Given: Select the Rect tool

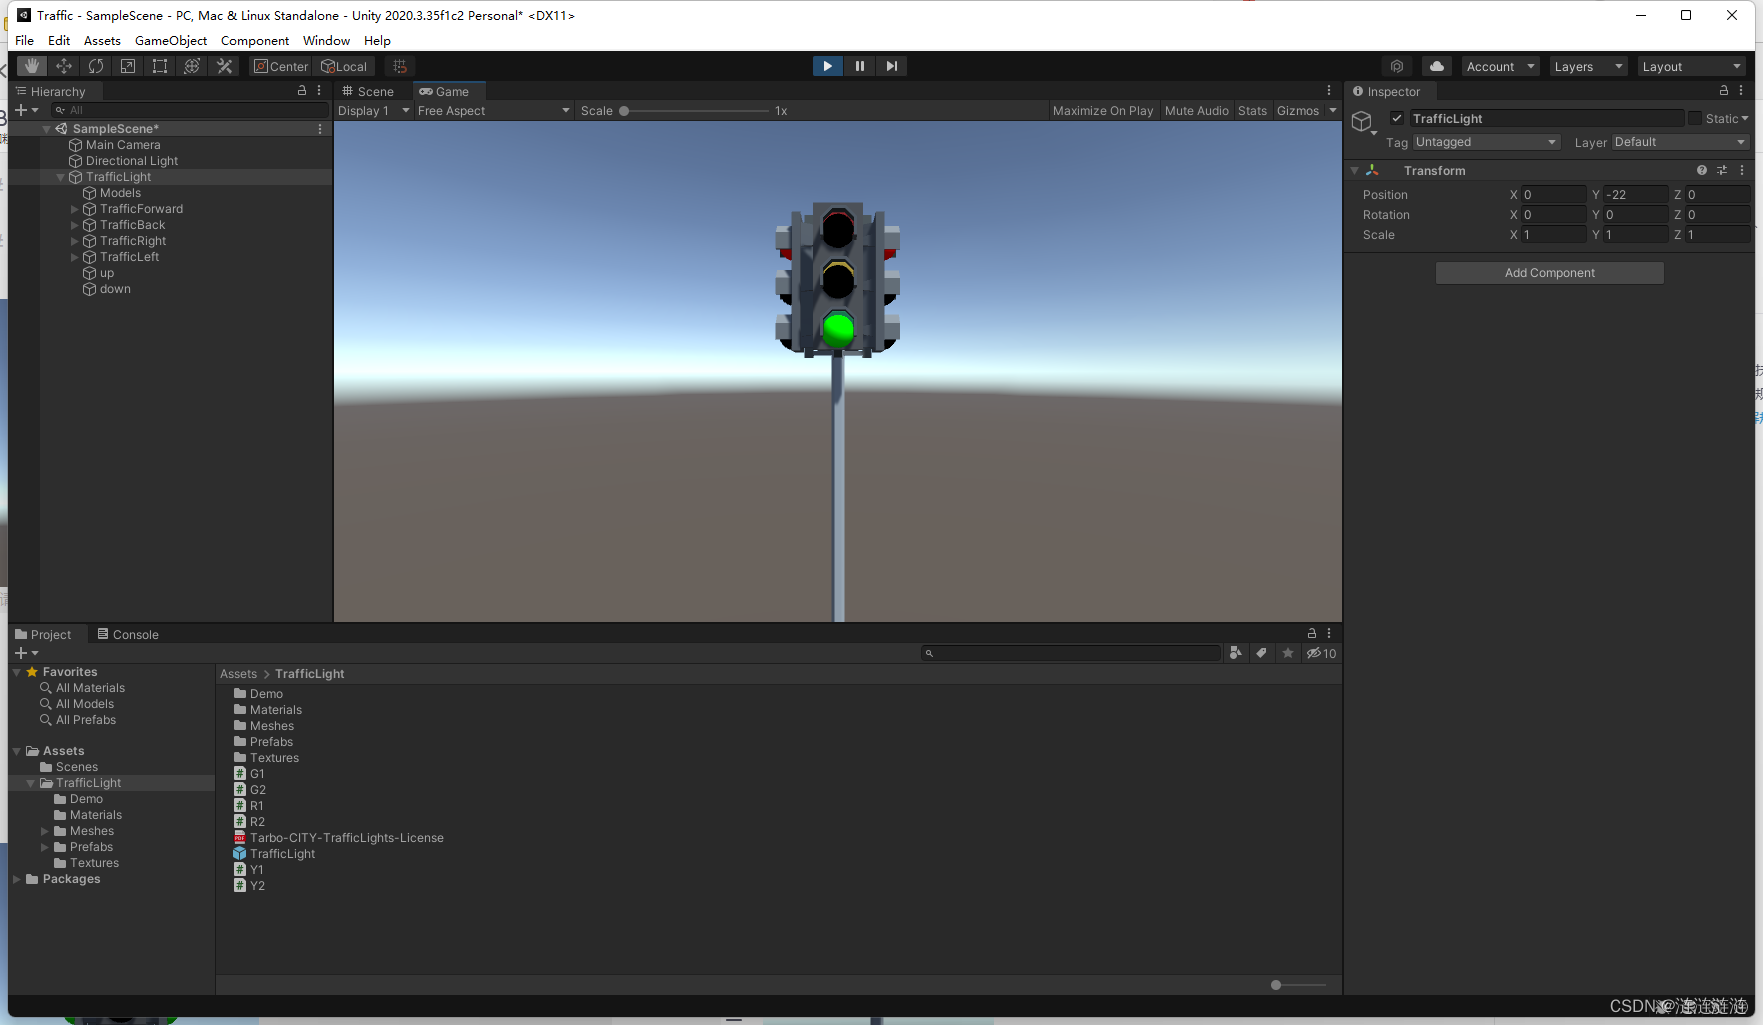Looking at the screenshot, I should click(160, 66).
